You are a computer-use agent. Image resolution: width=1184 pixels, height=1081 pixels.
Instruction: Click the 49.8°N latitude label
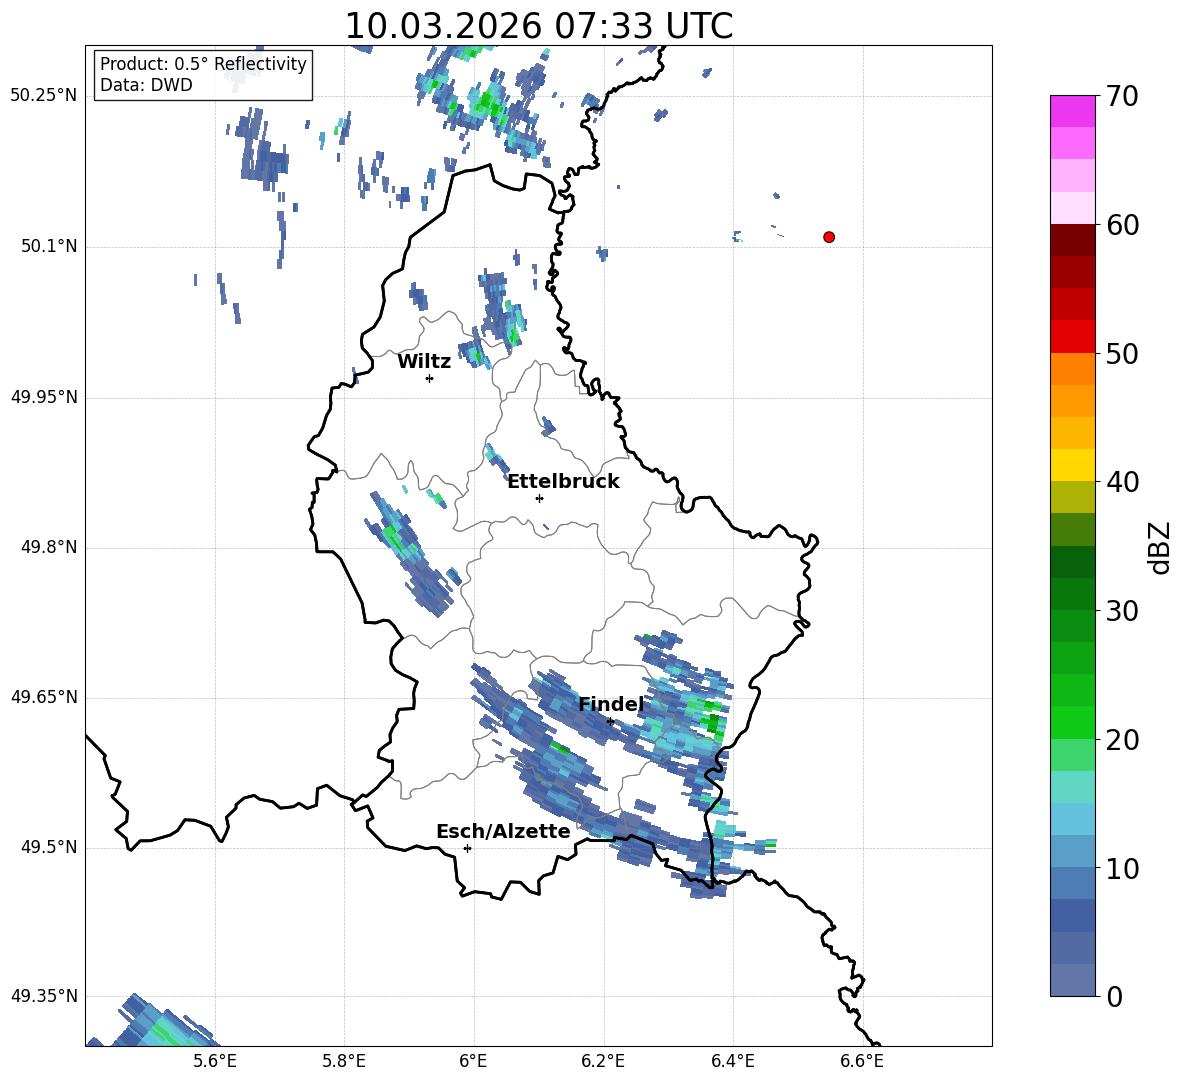click(x=49, y=547)
